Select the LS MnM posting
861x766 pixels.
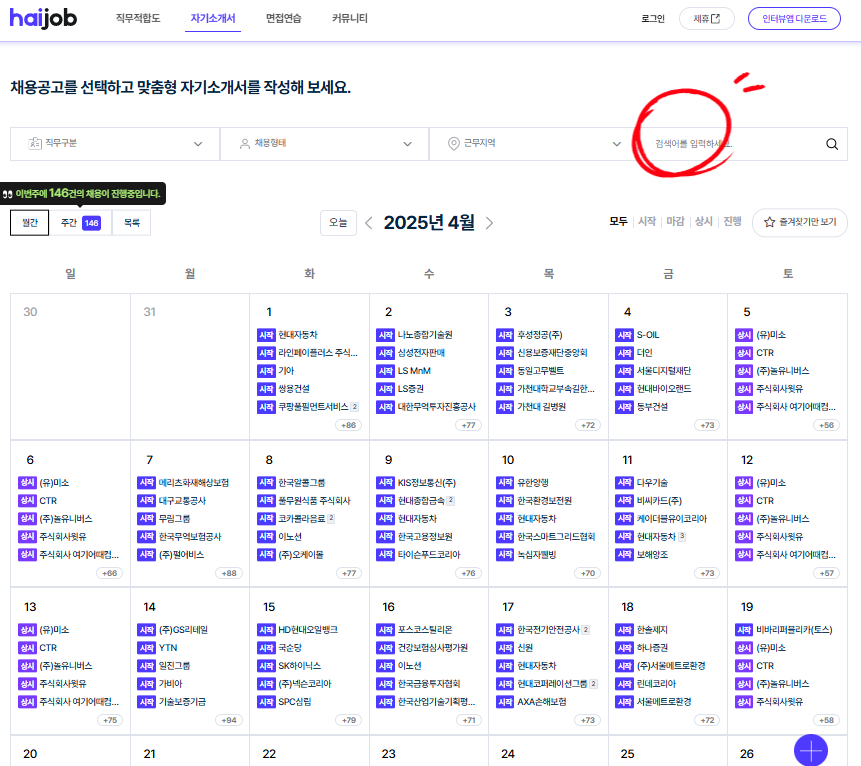[x=414, y=371]
